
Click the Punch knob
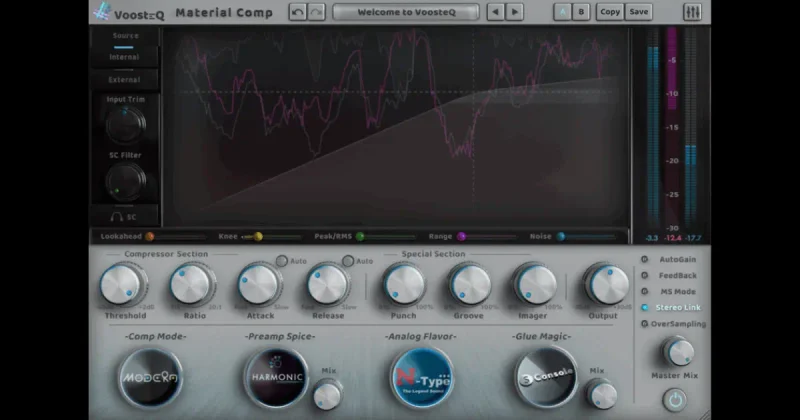click(x=403, y=285)
